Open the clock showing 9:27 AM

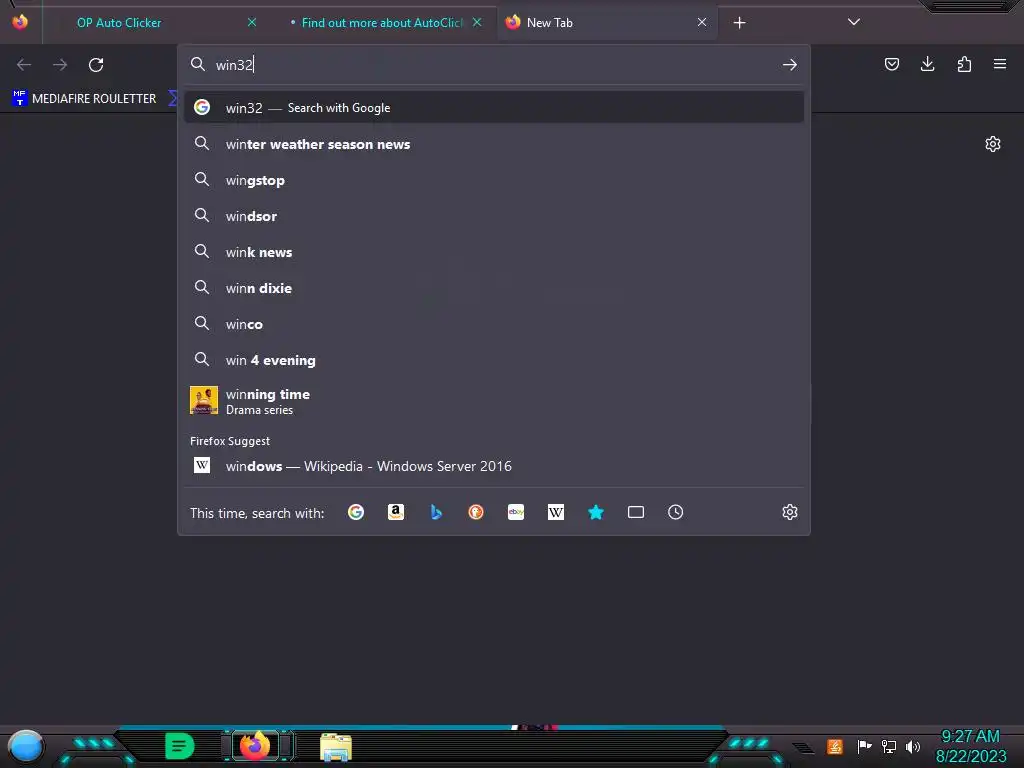[970, 746]
